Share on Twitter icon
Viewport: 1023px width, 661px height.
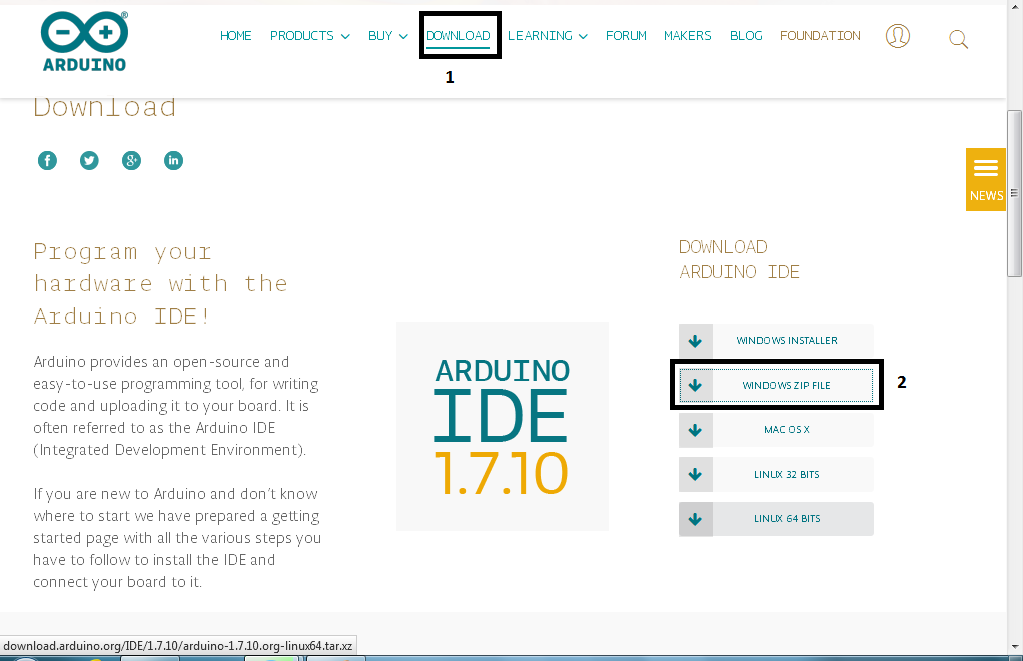pyautogui.click(x=89, y=160)
